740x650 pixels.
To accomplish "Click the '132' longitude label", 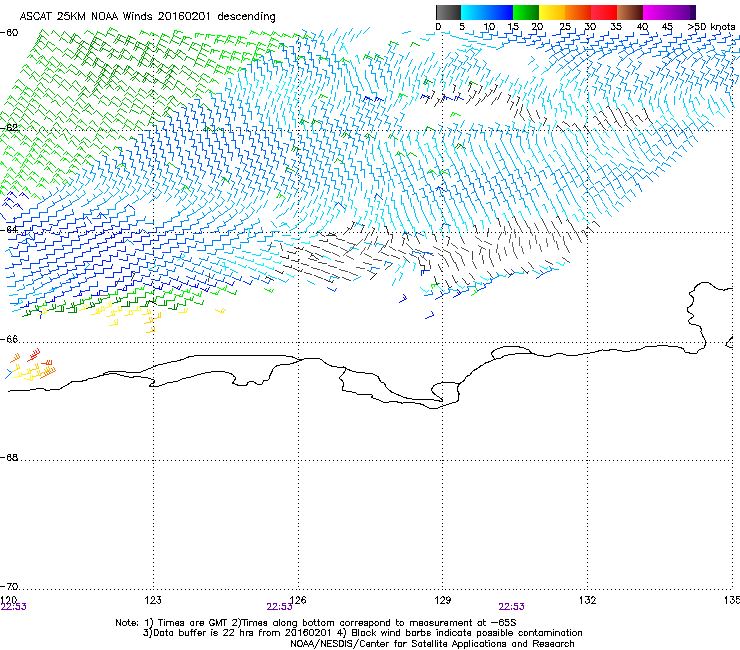I will coord(587,600).
